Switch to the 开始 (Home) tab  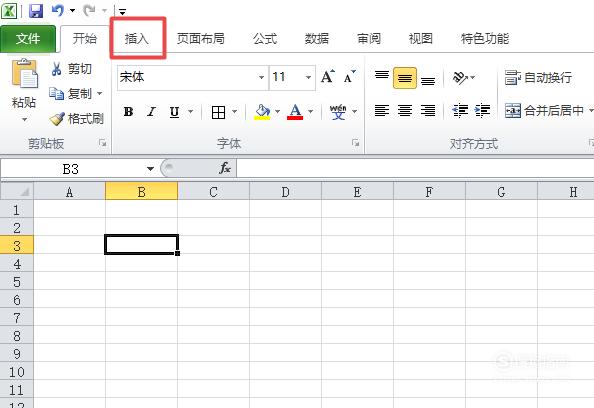(84, 39)
